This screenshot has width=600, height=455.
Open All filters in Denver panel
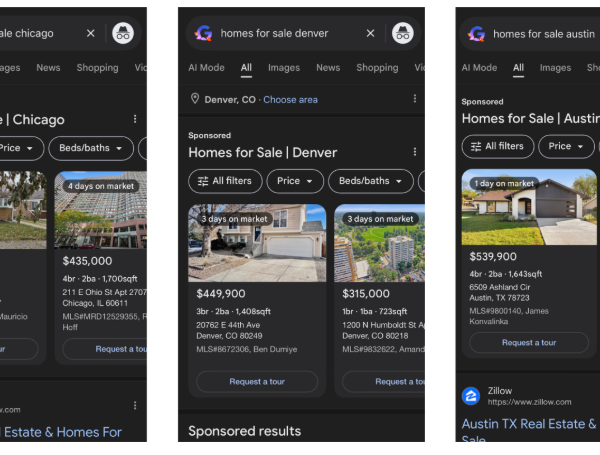point(225,181)
